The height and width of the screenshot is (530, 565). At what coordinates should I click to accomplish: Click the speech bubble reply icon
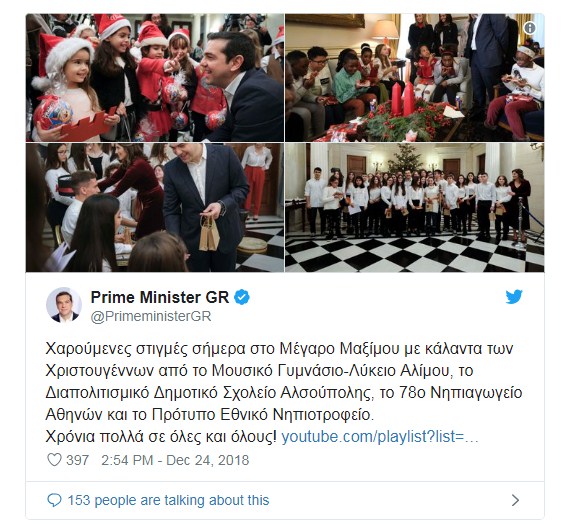54,500
